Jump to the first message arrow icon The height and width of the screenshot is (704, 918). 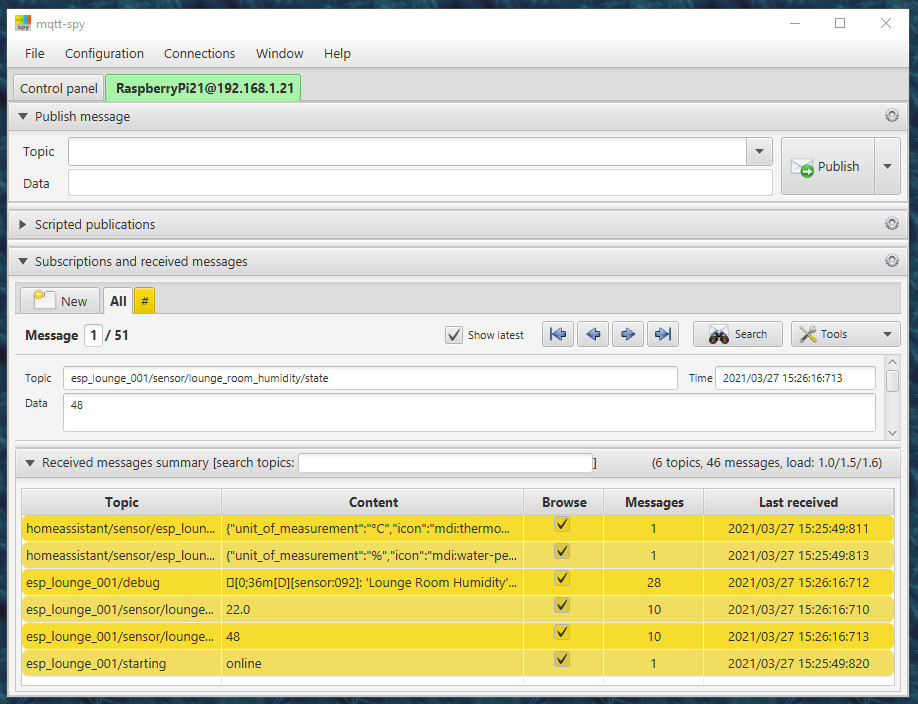558,334
